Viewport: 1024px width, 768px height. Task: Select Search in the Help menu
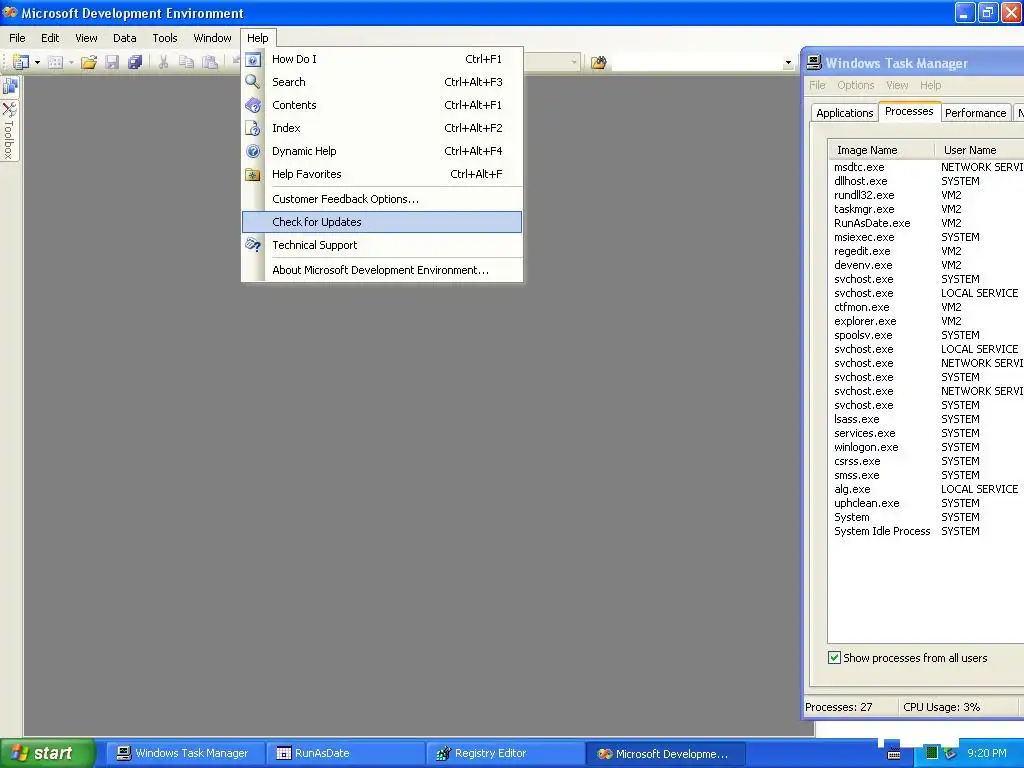(382, 82)
